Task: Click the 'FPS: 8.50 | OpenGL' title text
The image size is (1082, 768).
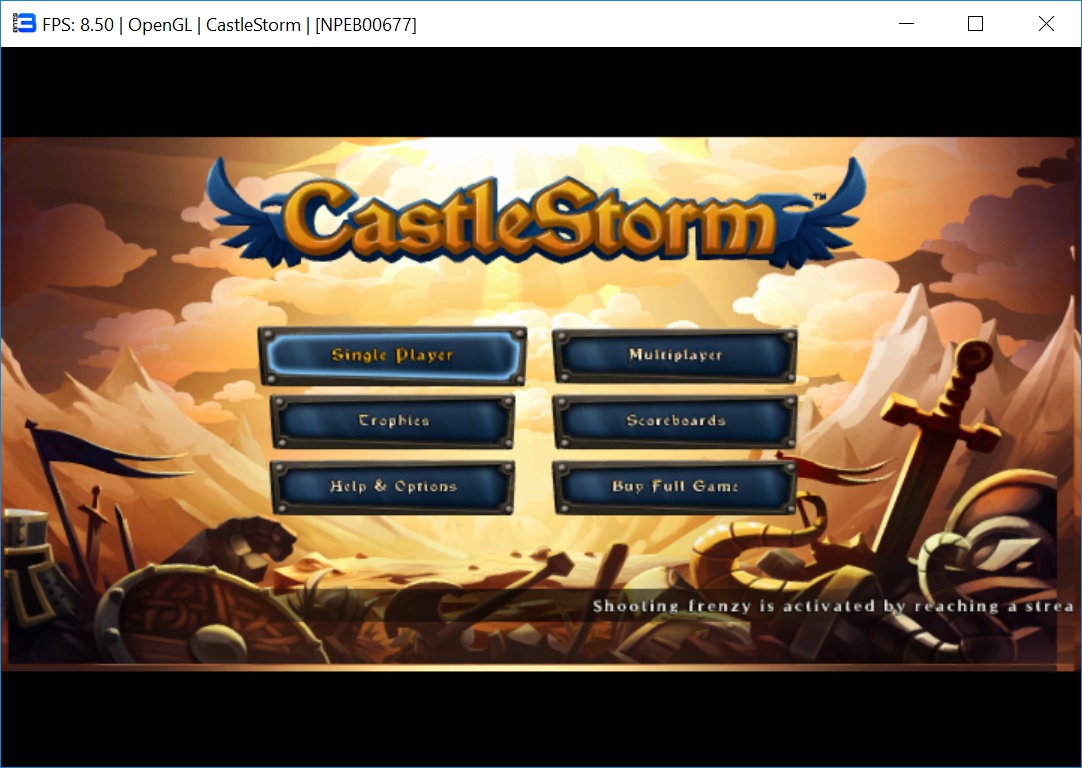Action: pyautogui.click(x=117, y=25)
